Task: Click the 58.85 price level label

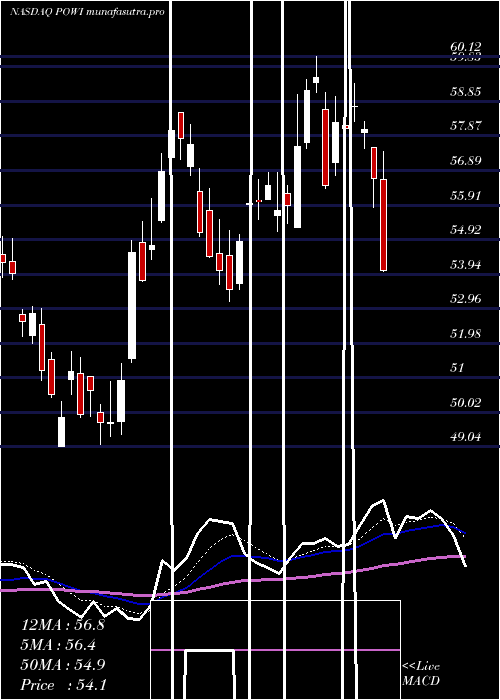Action: click(466, 92)
